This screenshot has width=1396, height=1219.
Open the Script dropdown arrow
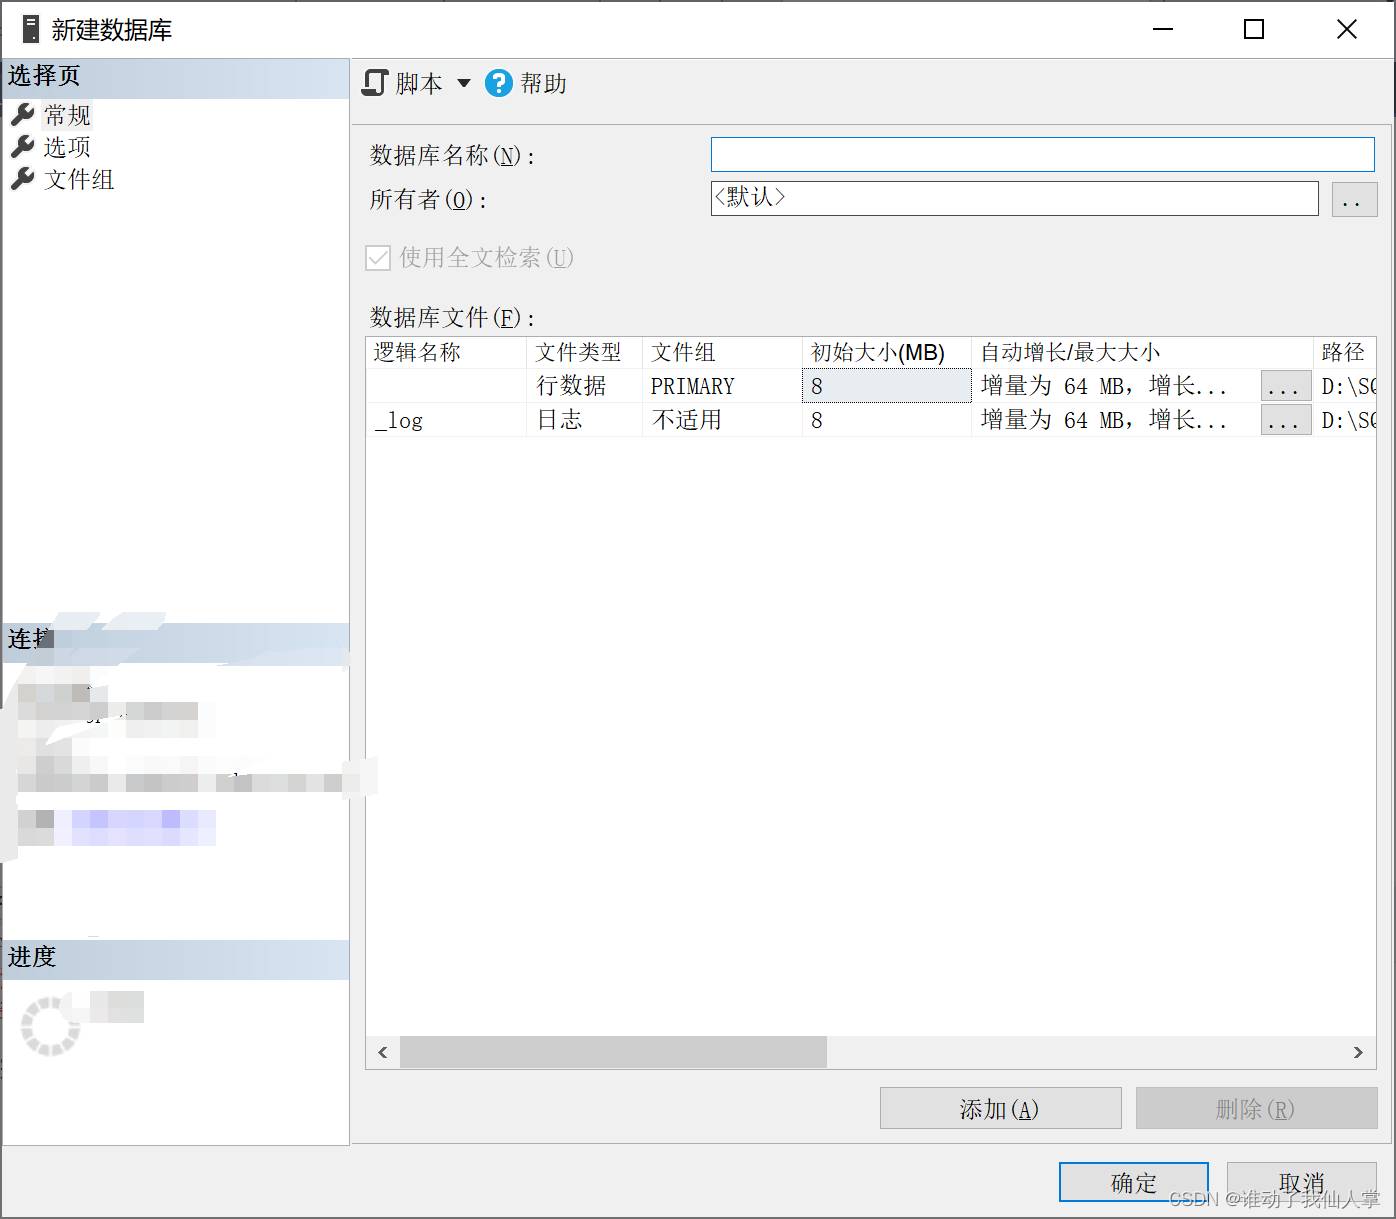click(464, 83)
